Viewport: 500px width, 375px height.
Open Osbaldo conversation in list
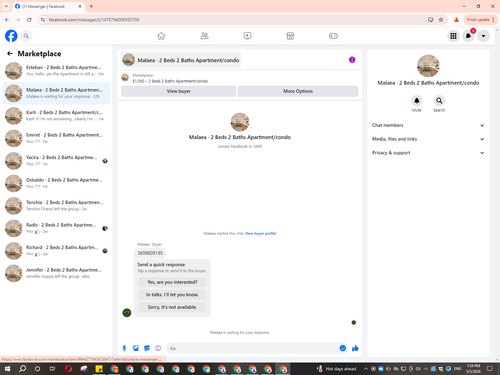pos(56,183)
